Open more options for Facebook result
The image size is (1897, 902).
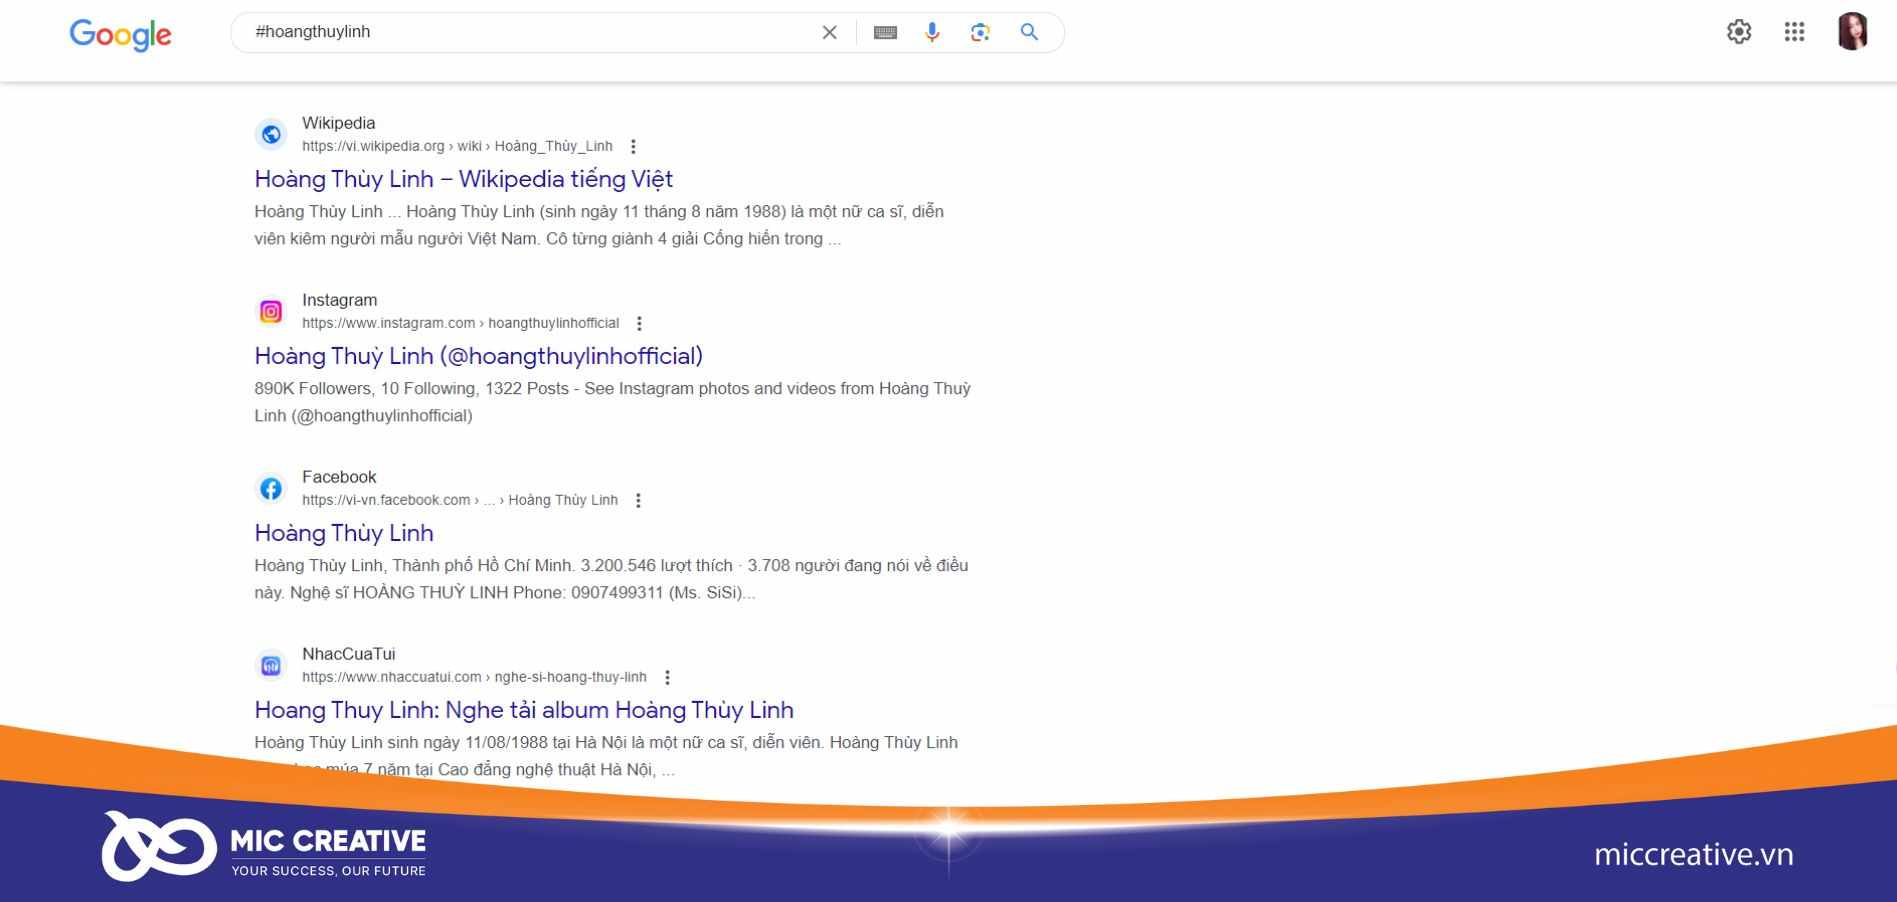638,500
